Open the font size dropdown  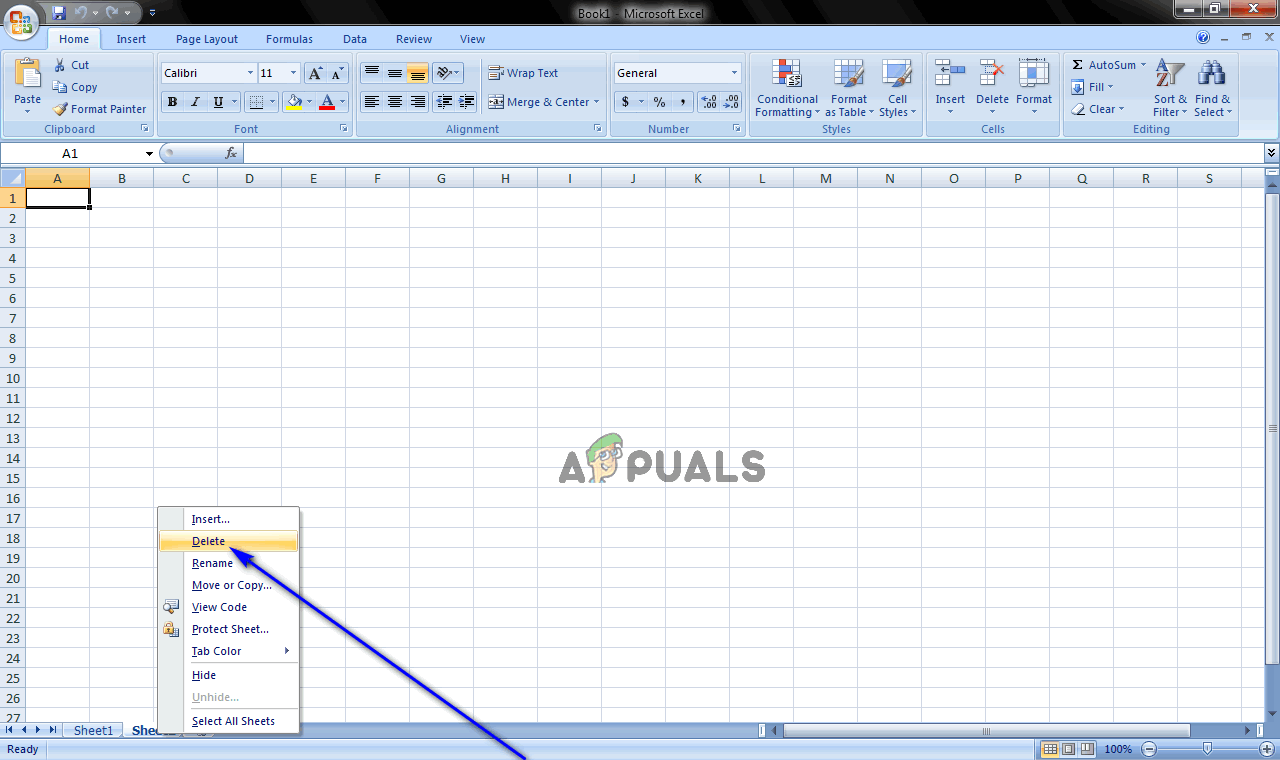click(293, 73)
